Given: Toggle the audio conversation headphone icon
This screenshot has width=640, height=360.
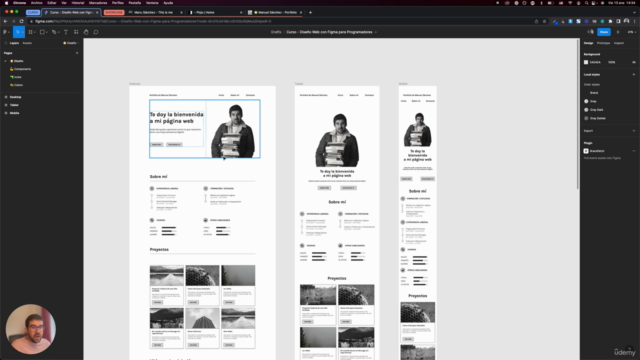Looking at the screenshot, I should [x=590, y=32].
